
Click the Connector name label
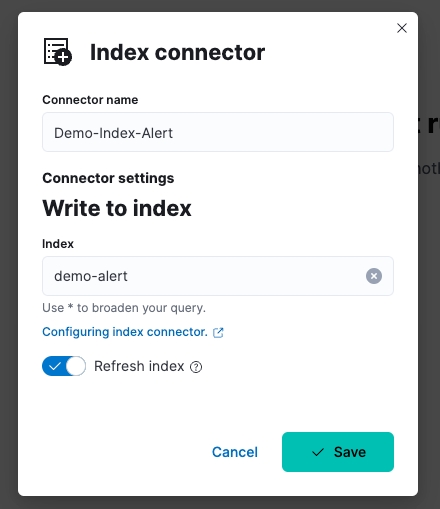point(90,100)
